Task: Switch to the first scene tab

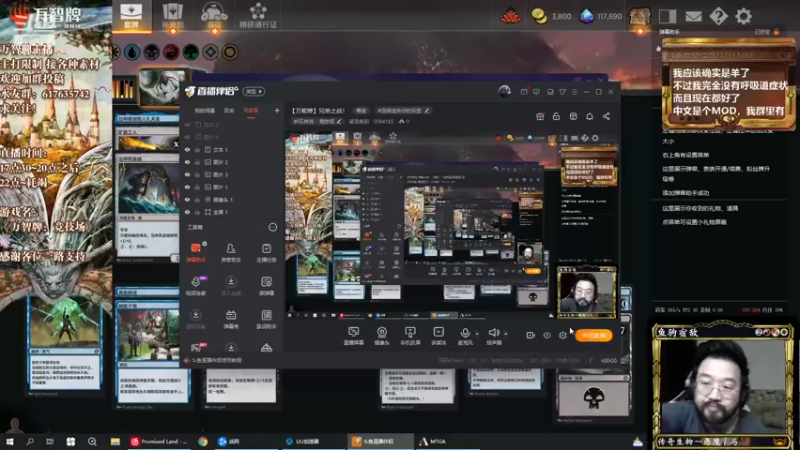Action: pyautogui.click(x=205, y=110)
